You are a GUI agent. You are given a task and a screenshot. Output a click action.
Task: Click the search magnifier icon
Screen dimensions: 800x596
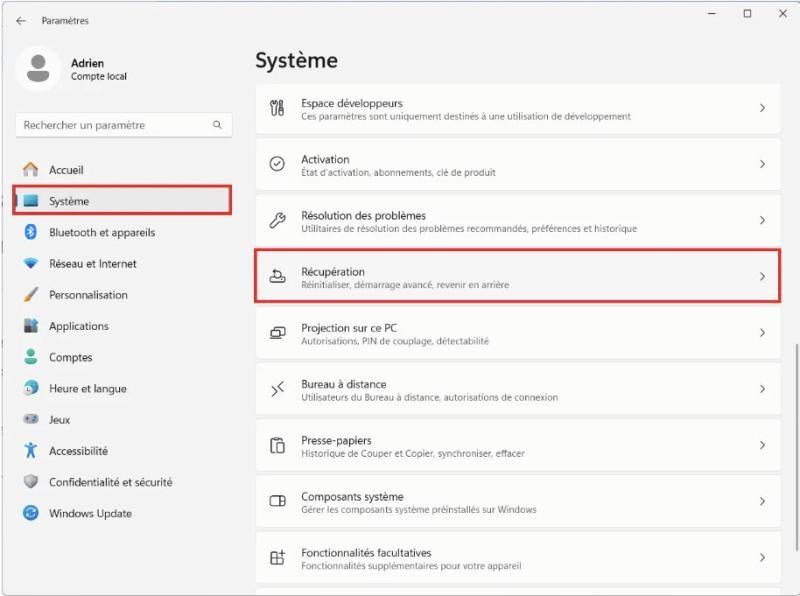click(217, 125)
